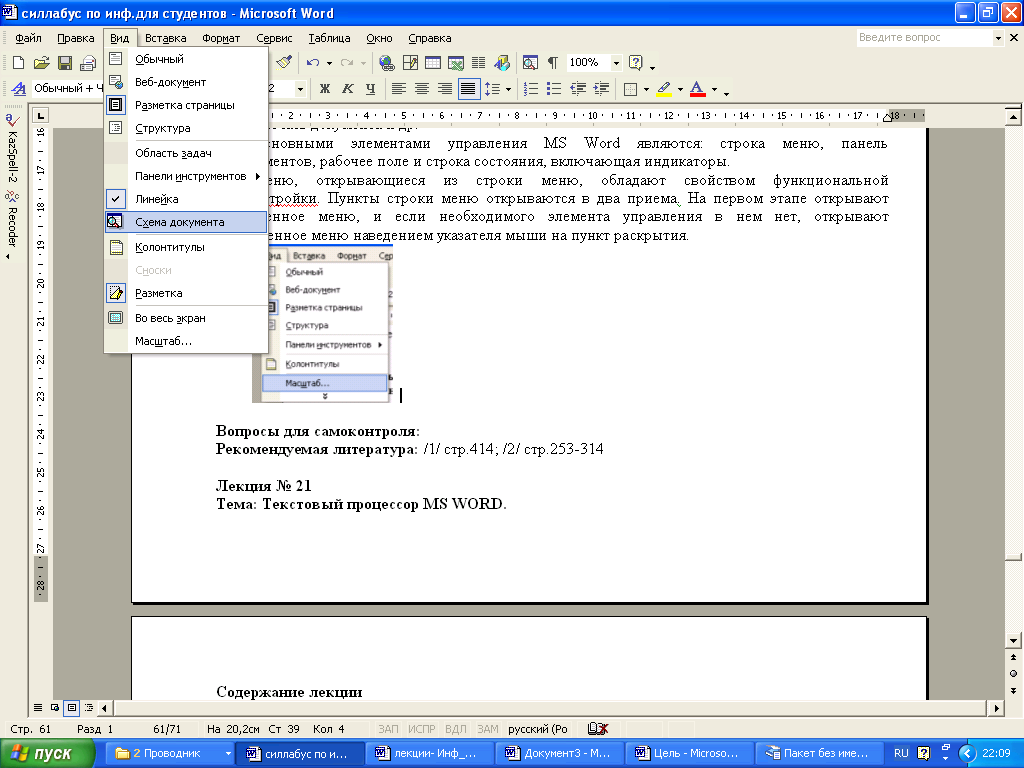Open the line spacing dropdown arrow
The image size is (1024, 768).
[x=508, y=89]
